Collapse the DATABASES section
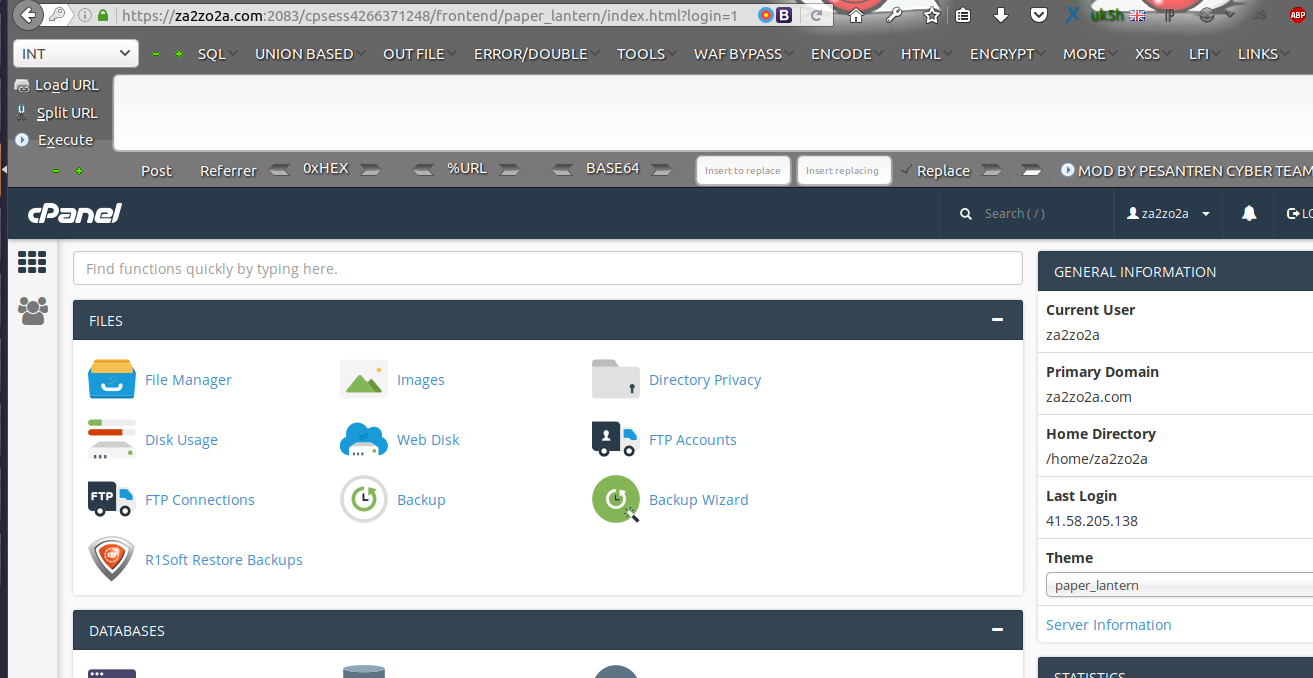Viewport: 1313px width, 678px height. click(x=997, y=630)
